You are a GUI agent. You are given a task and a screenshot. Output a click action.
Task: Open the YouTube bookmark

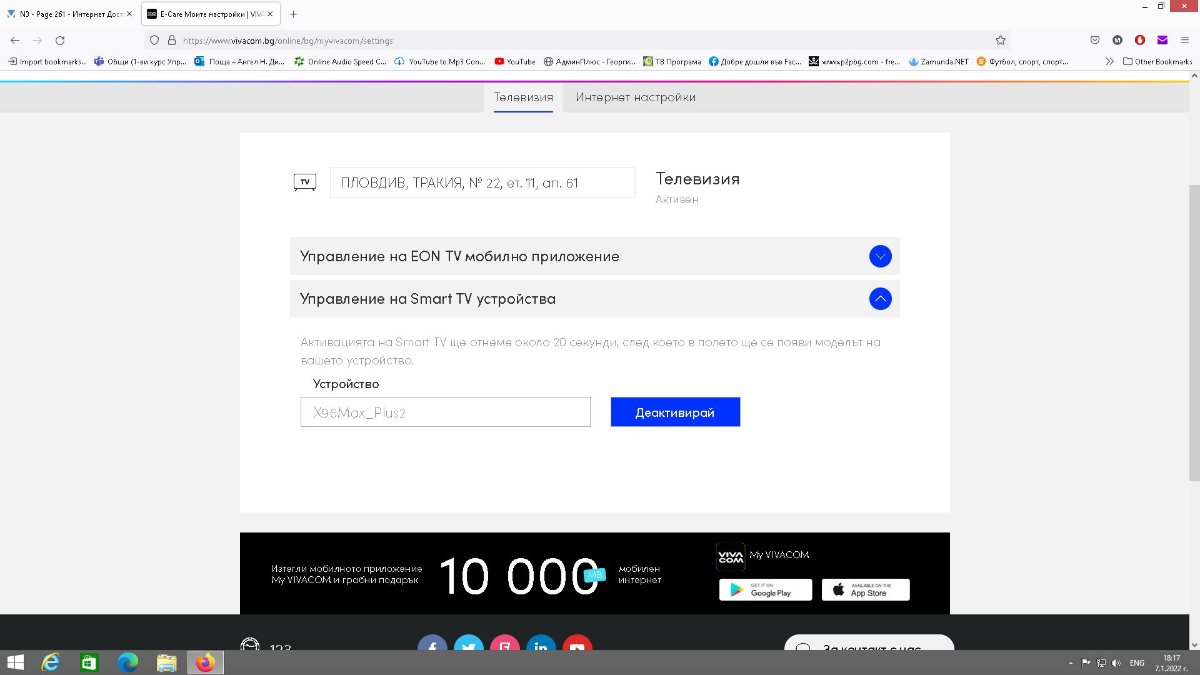(515, 61)
